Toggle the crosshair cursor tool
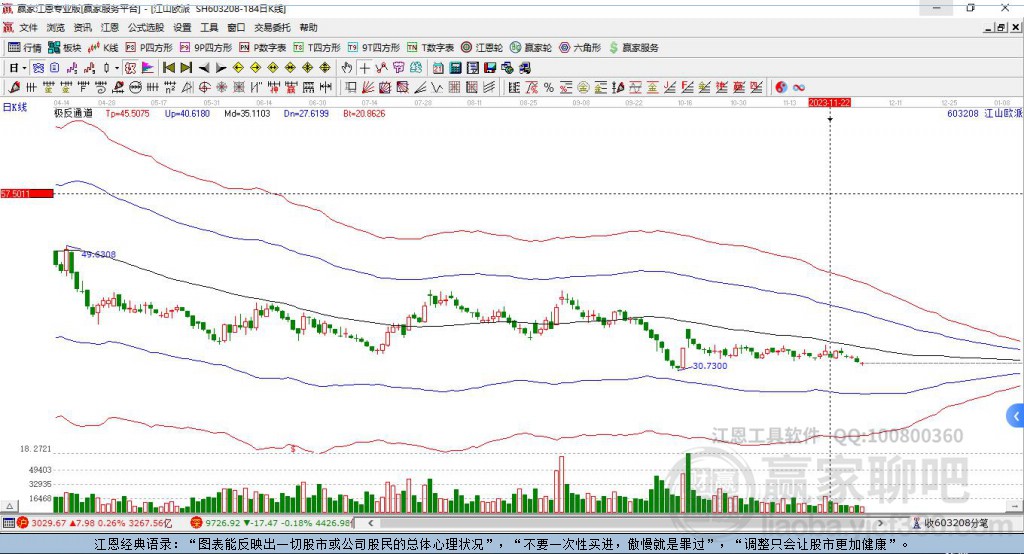The height and width of the screenshot is (554, 1024). 364,68
